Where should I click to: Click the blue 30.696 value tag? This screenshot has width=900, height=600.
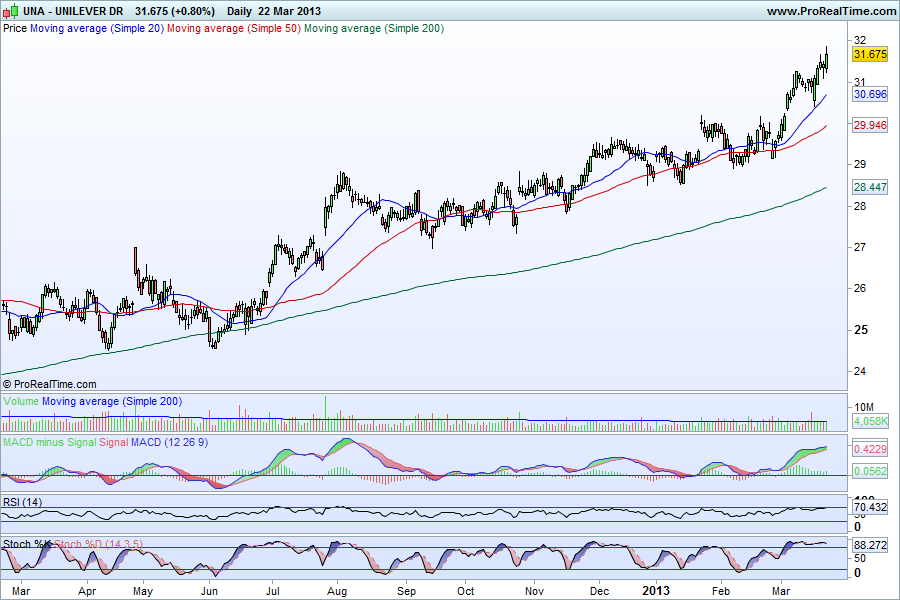click(x=870, y=94)
